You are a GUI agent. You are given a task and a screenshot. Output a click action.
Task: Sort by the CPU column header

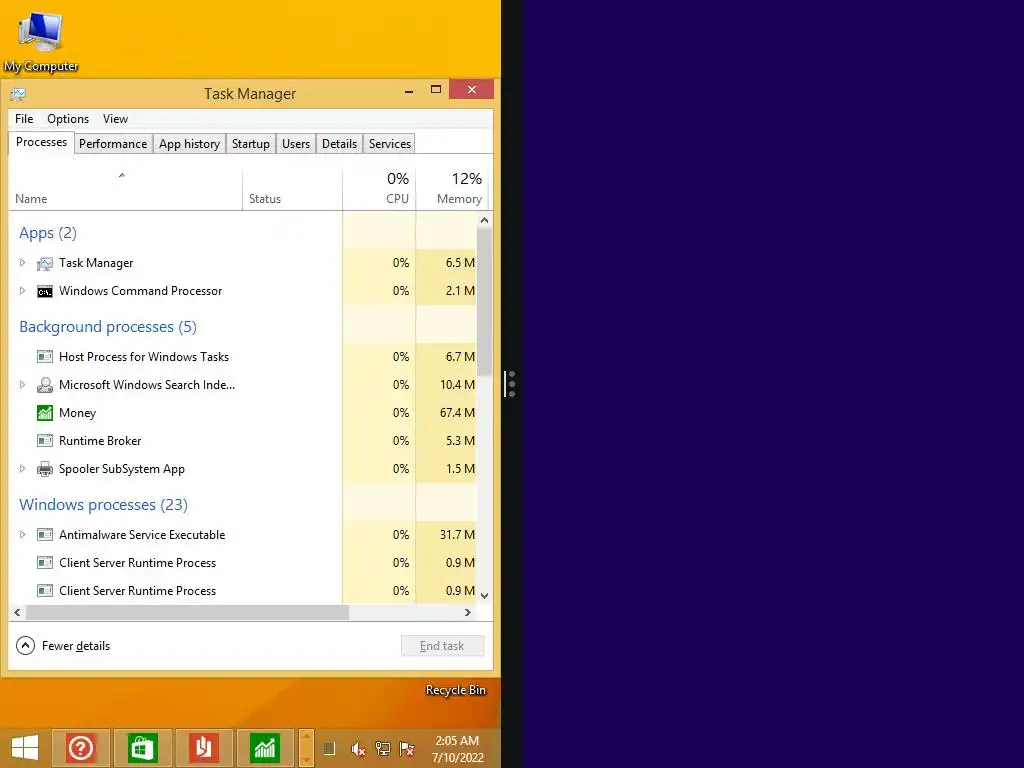tap(379, 188)
